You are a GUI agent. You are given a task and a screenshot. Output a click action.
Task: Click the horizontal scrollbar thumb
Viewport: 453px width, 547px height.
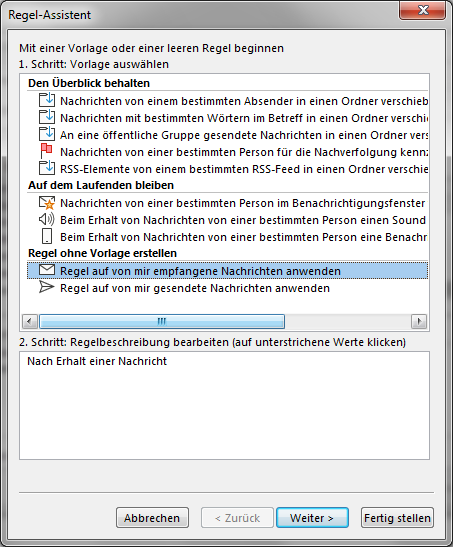tap(162, 321)
